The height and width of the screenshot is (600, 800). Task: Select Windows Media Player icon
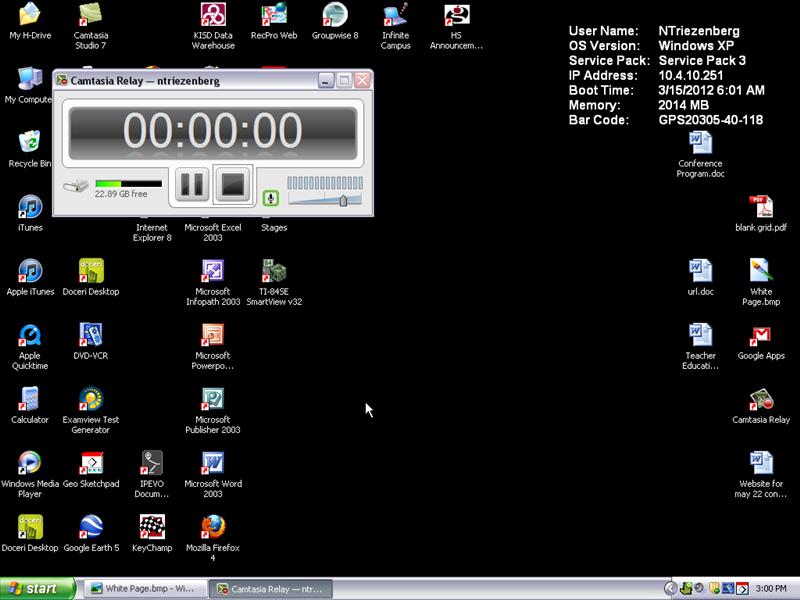[x=30, y=474]
